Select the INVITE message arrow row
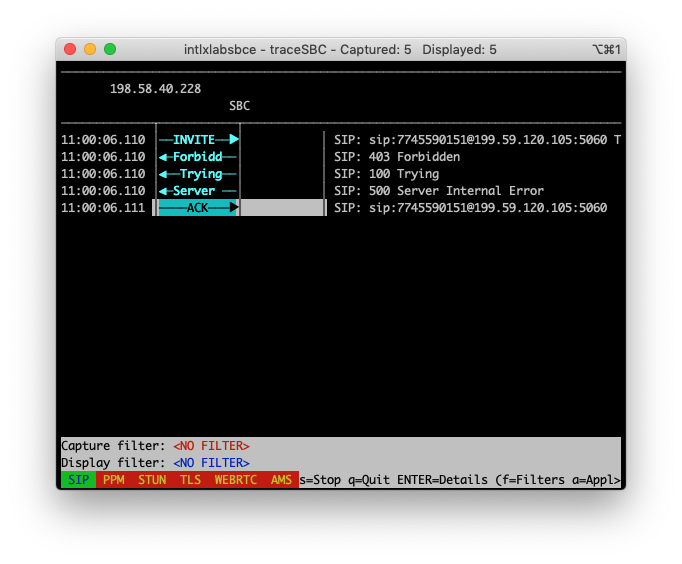Screen dimensions: 682x564 pyautogui.click(x=198, y=140)
